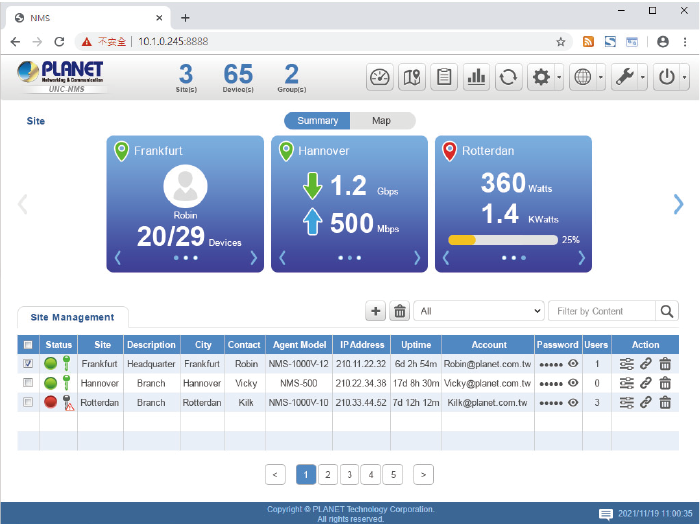Screen dimensions: 700x526
Task: Select the Site Management tab
Action: (72, 317)
